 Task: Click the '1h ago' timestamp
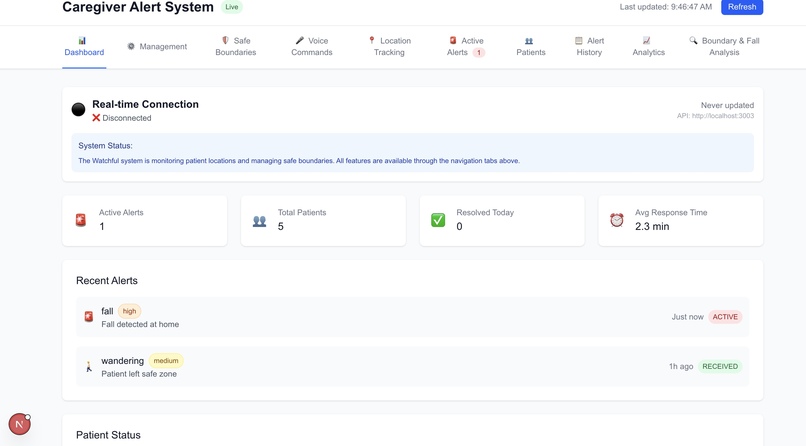pyautogui.click(x=681, y=366)
